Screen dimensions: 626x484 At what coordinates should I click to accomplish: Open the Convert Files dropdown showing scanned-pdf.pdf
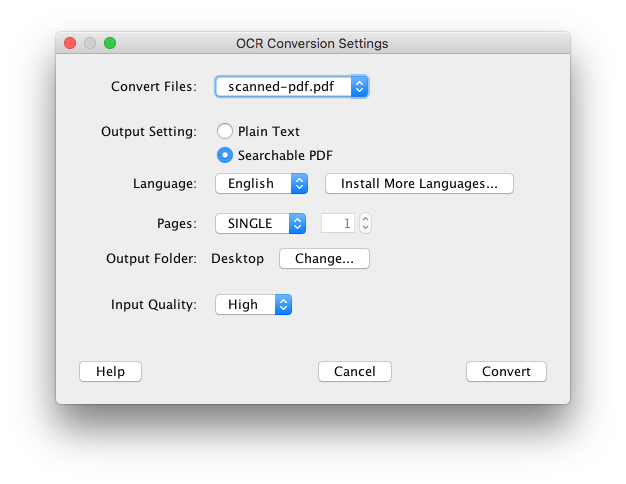tap(292, 87)
